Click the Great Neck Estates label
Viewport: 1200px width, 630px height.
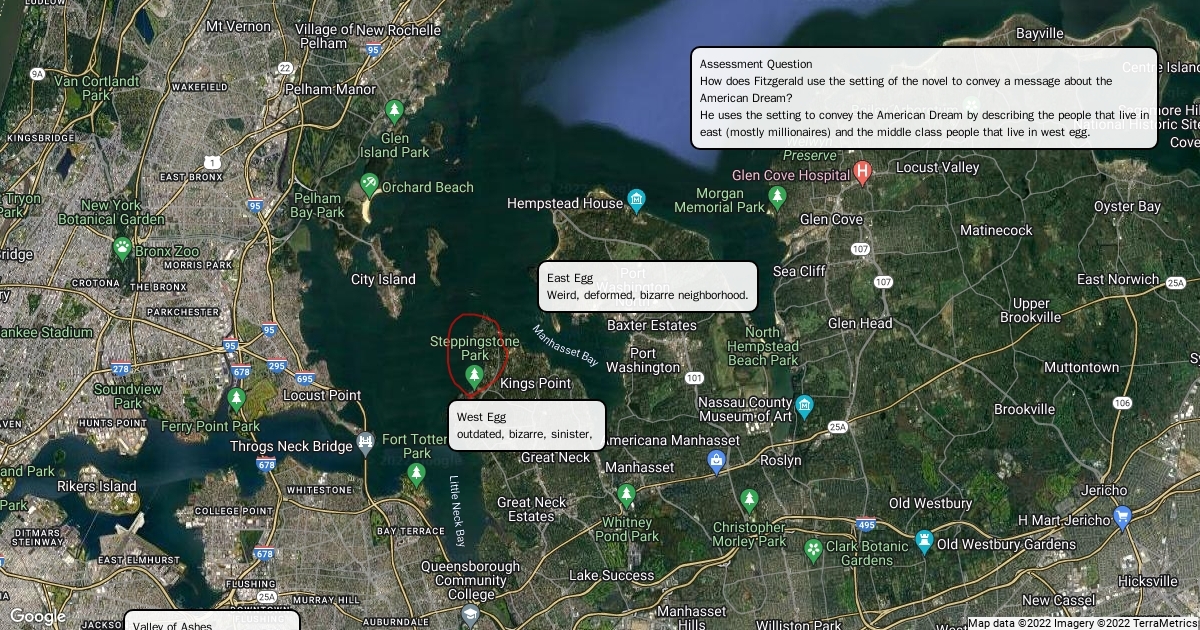click(x=532, y=509)
